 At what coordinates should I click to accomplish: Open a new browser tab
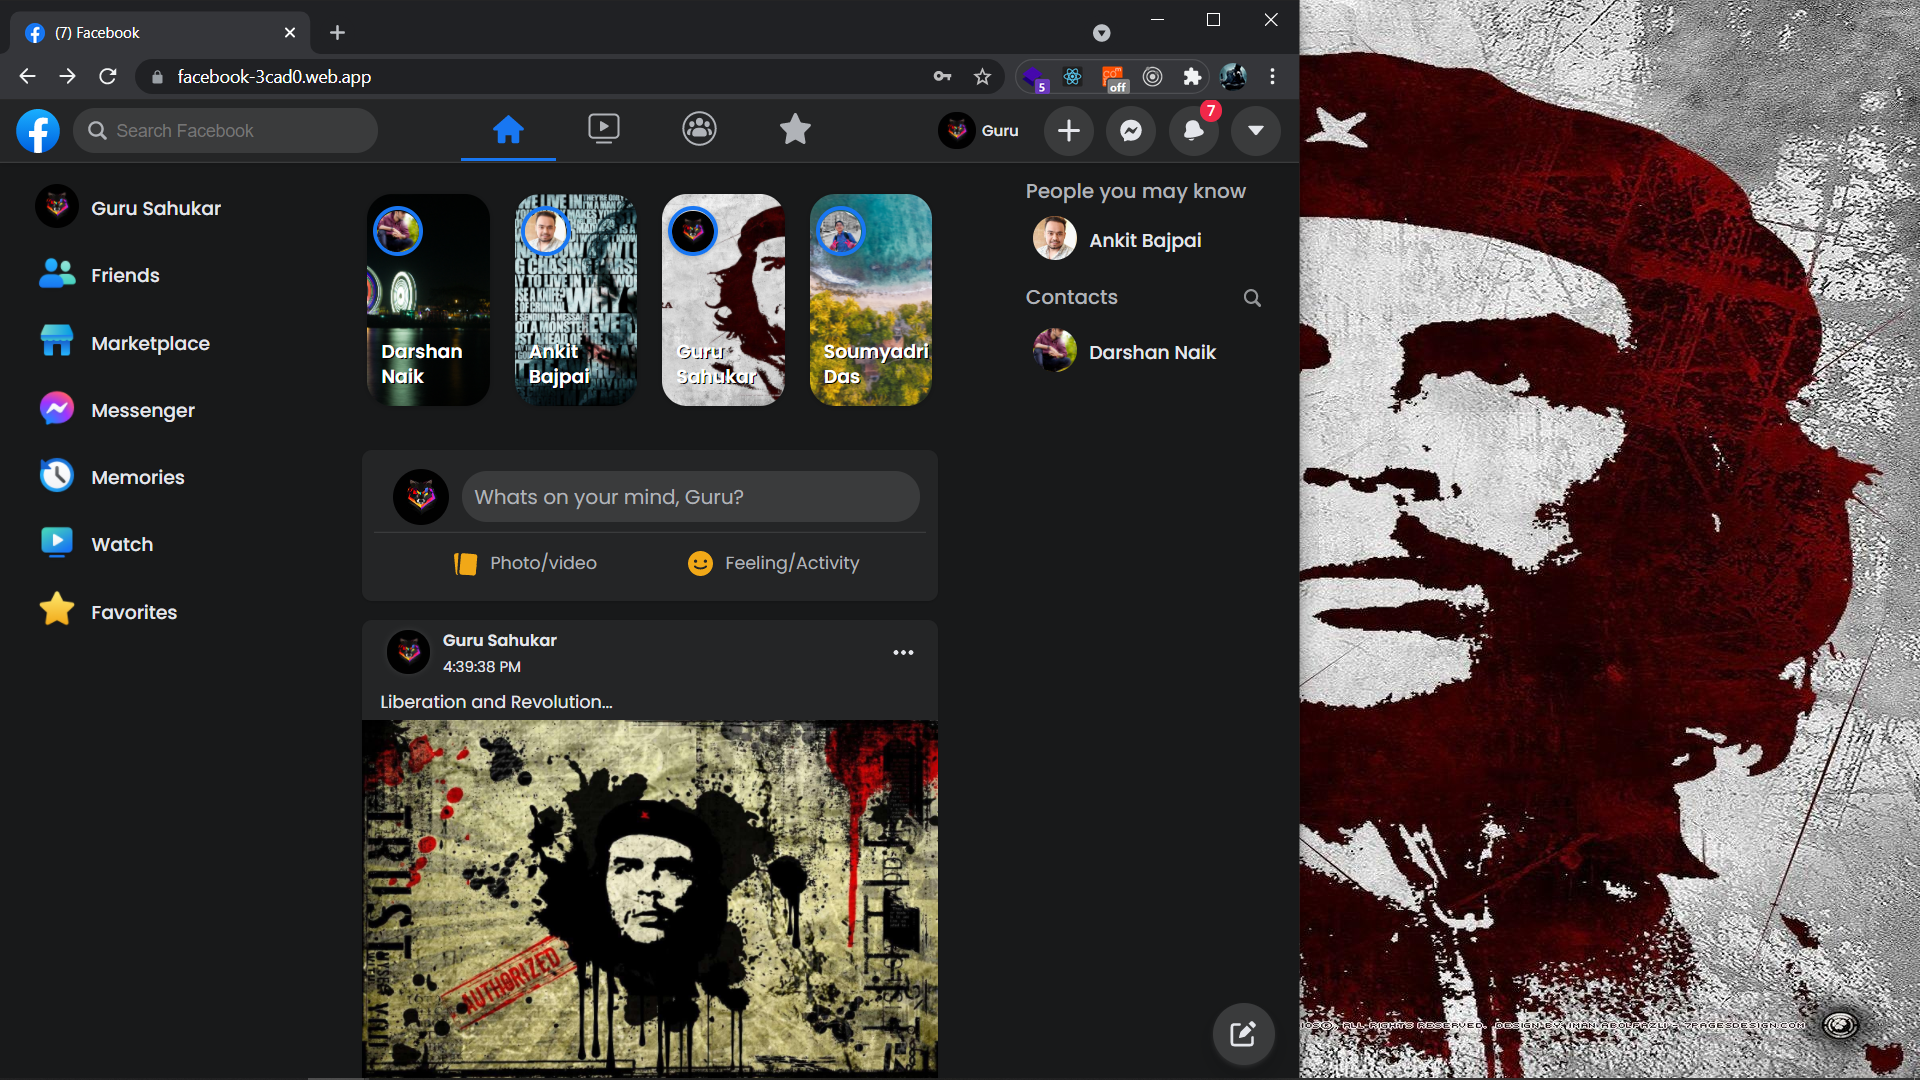pos(337,33)
